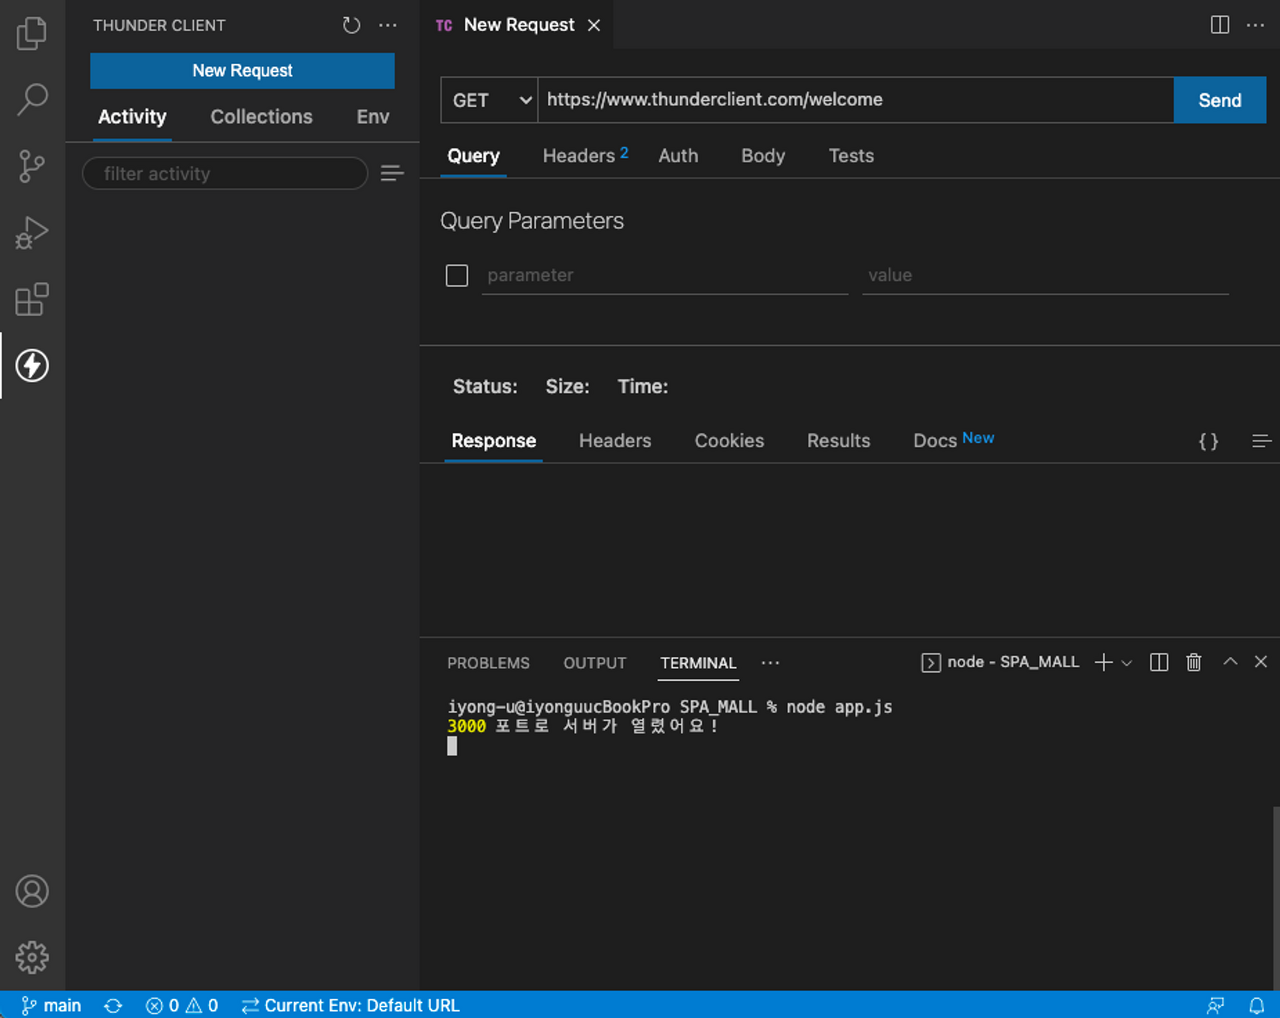The width and height of the screenshot is (1280, 1018).
Task: Open the Auth tab
Action: 678,155
